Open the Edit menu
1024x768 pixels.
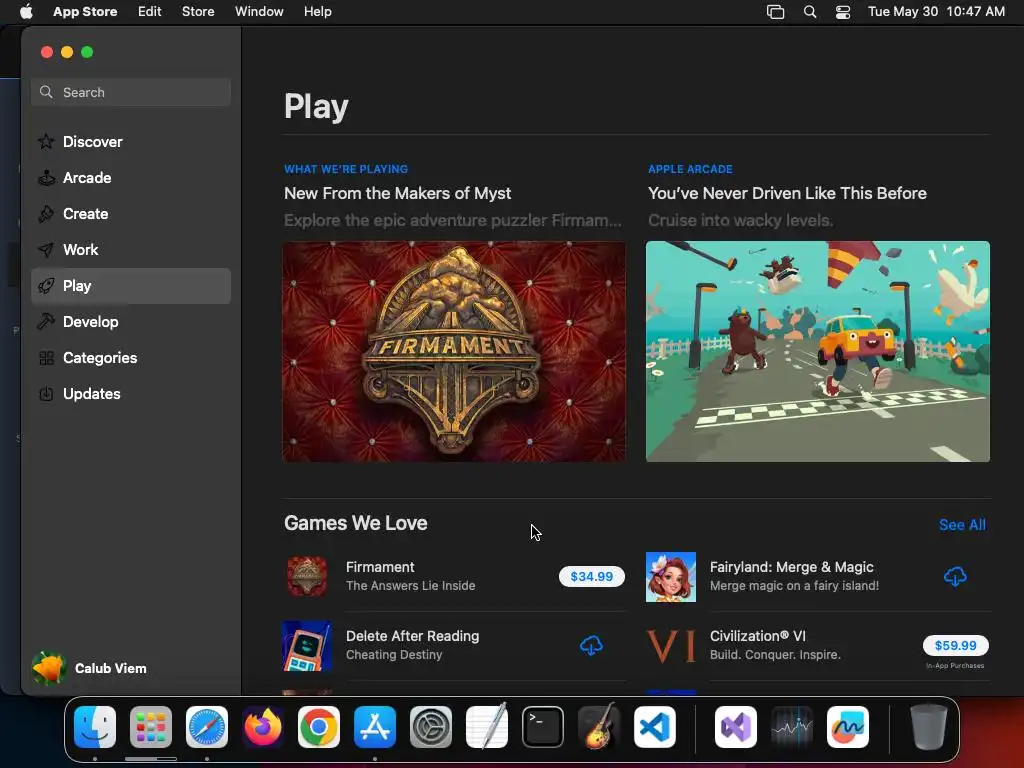click(x=150, y=12)
